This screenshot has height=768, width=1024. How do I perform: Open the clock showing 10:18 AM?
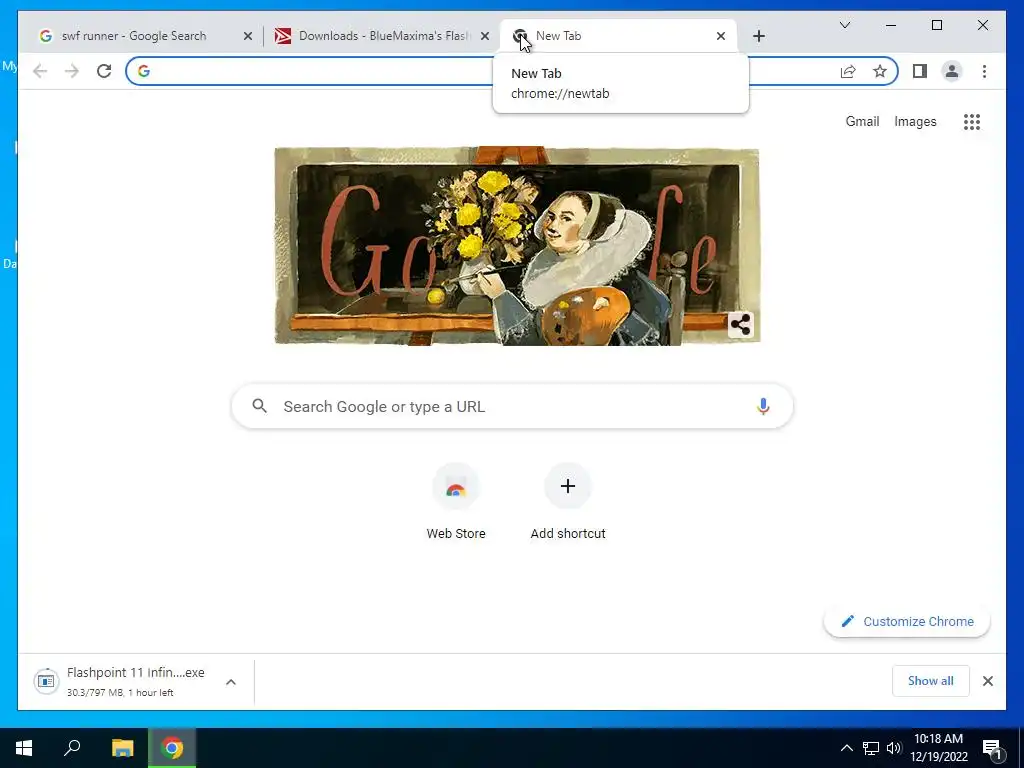[x=938, y=748]
